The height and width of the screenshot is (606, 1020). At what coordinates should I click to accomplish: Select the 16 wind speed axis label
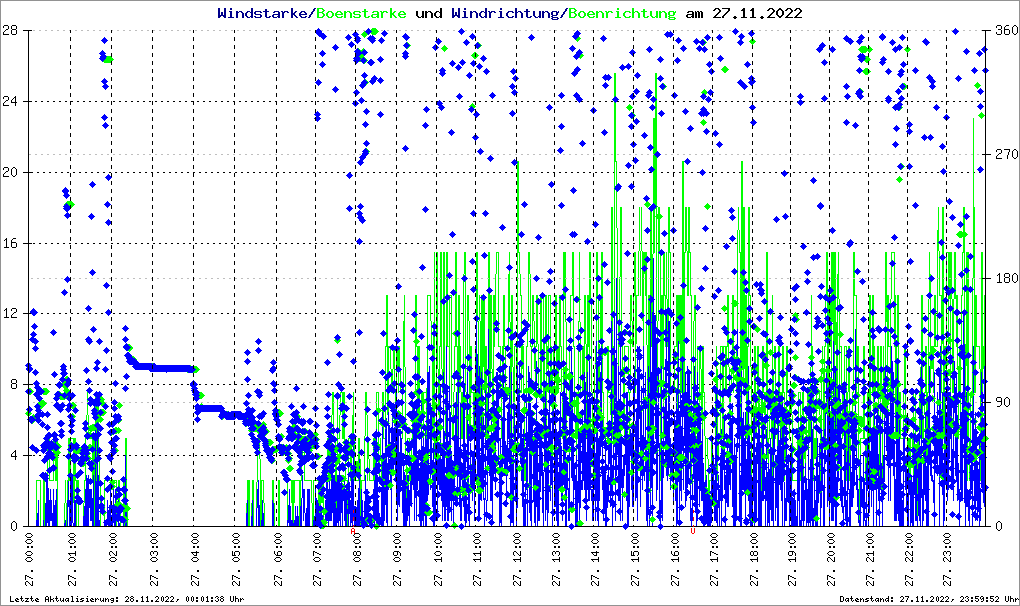(x=9, y=243)
